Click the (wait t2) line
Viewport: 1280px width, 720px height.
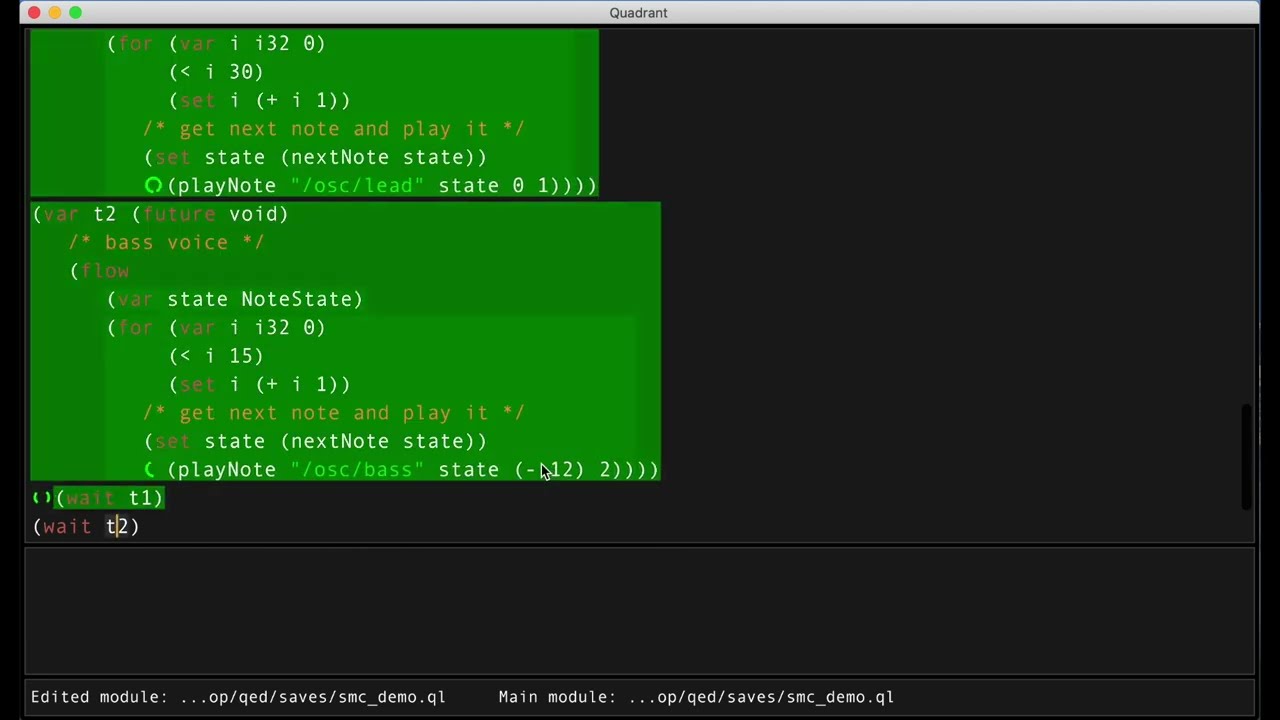pyautogui.click(x=86, y=526)
